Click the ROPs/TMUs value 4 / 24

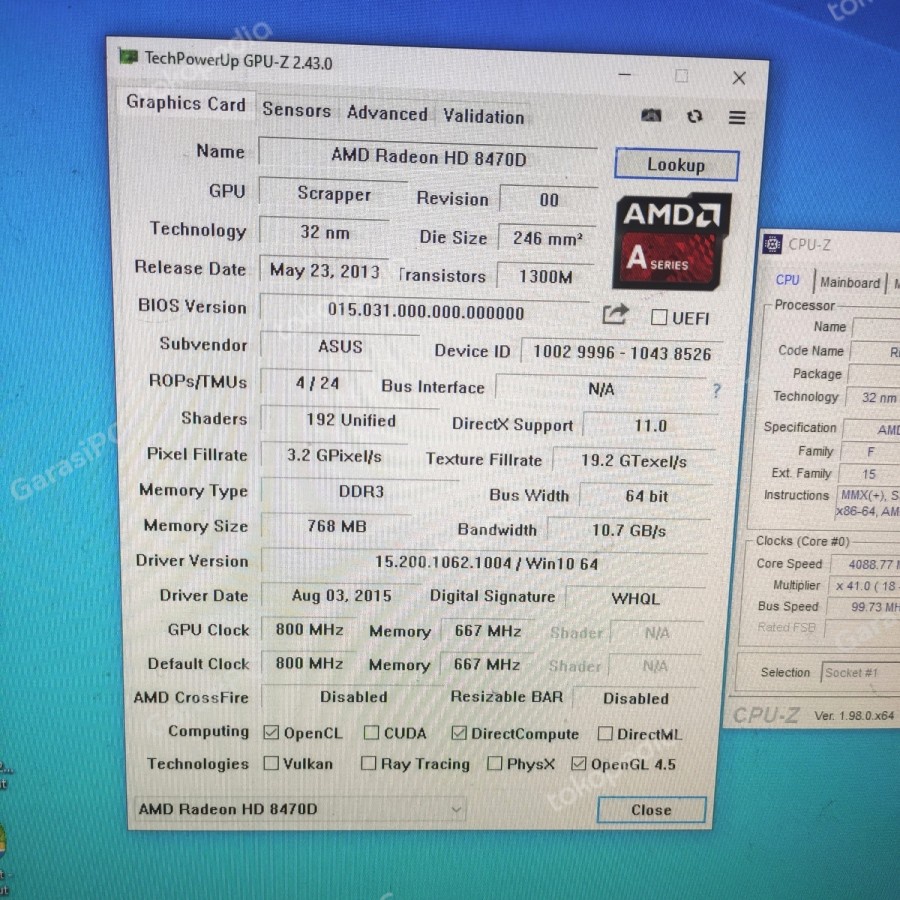pyautogui.click(x=317, y=383)
